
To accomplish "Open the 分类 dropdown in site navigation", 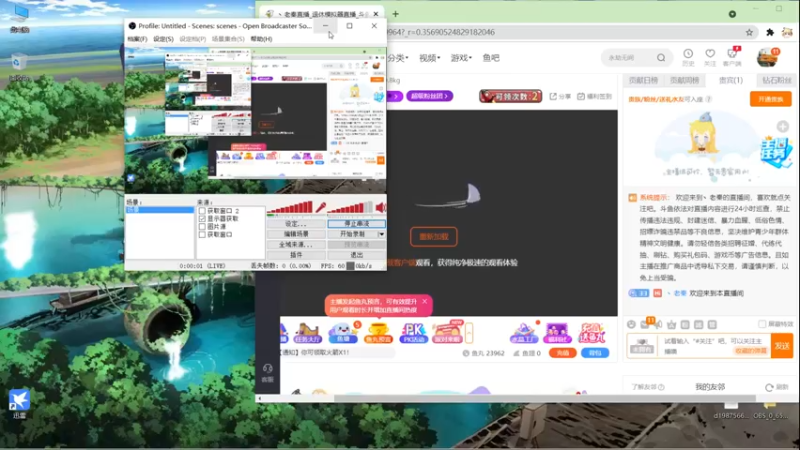I will tap(398, 58).
